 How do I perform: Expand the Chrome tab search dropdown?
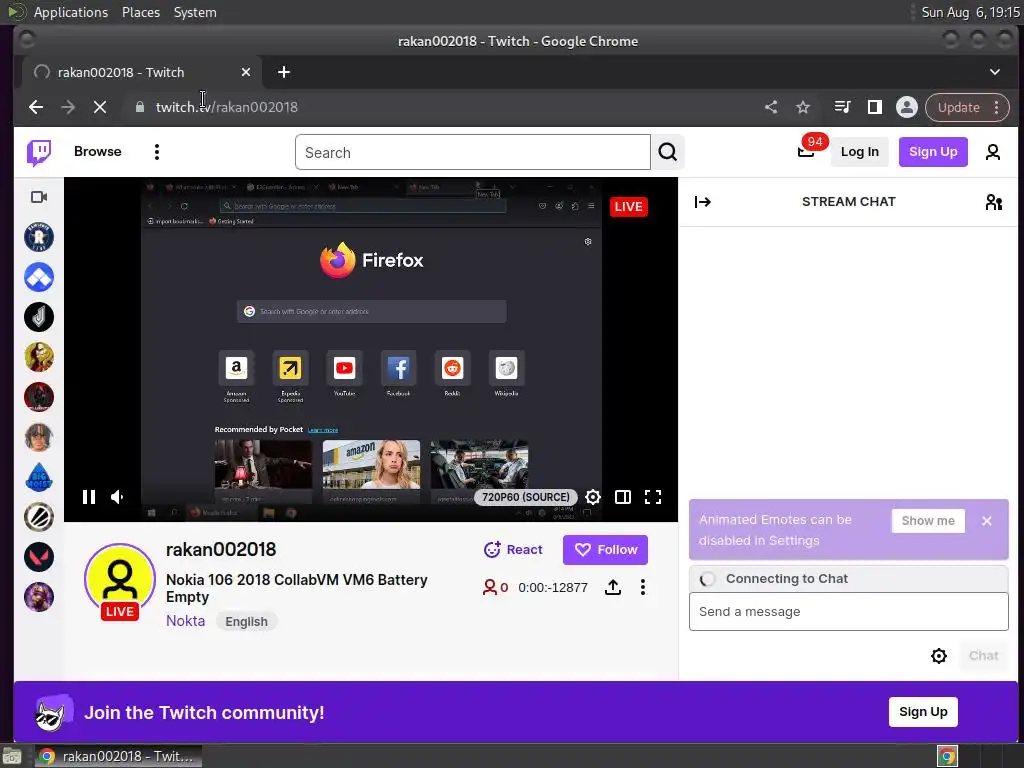(994, 72)
